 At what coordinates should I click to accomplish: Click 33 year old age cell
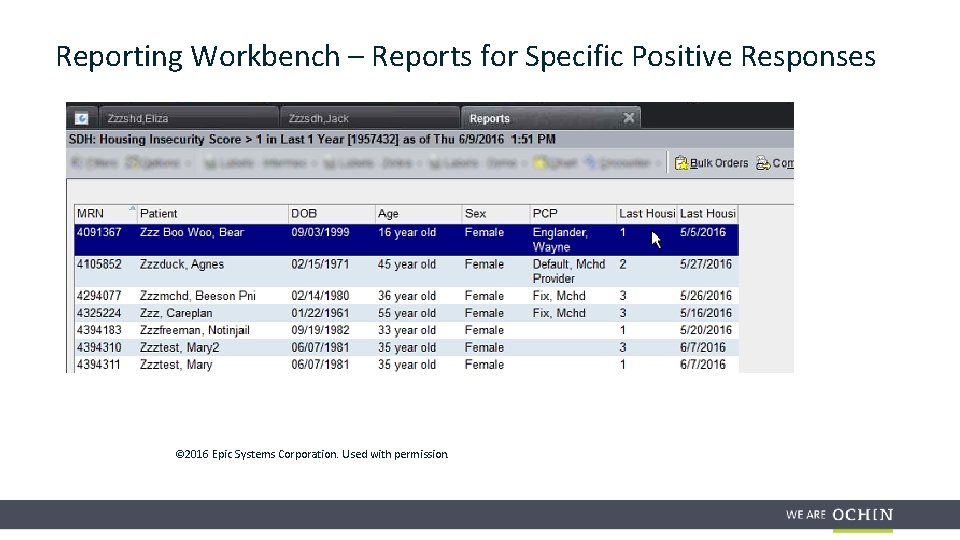tap(407, 331)
